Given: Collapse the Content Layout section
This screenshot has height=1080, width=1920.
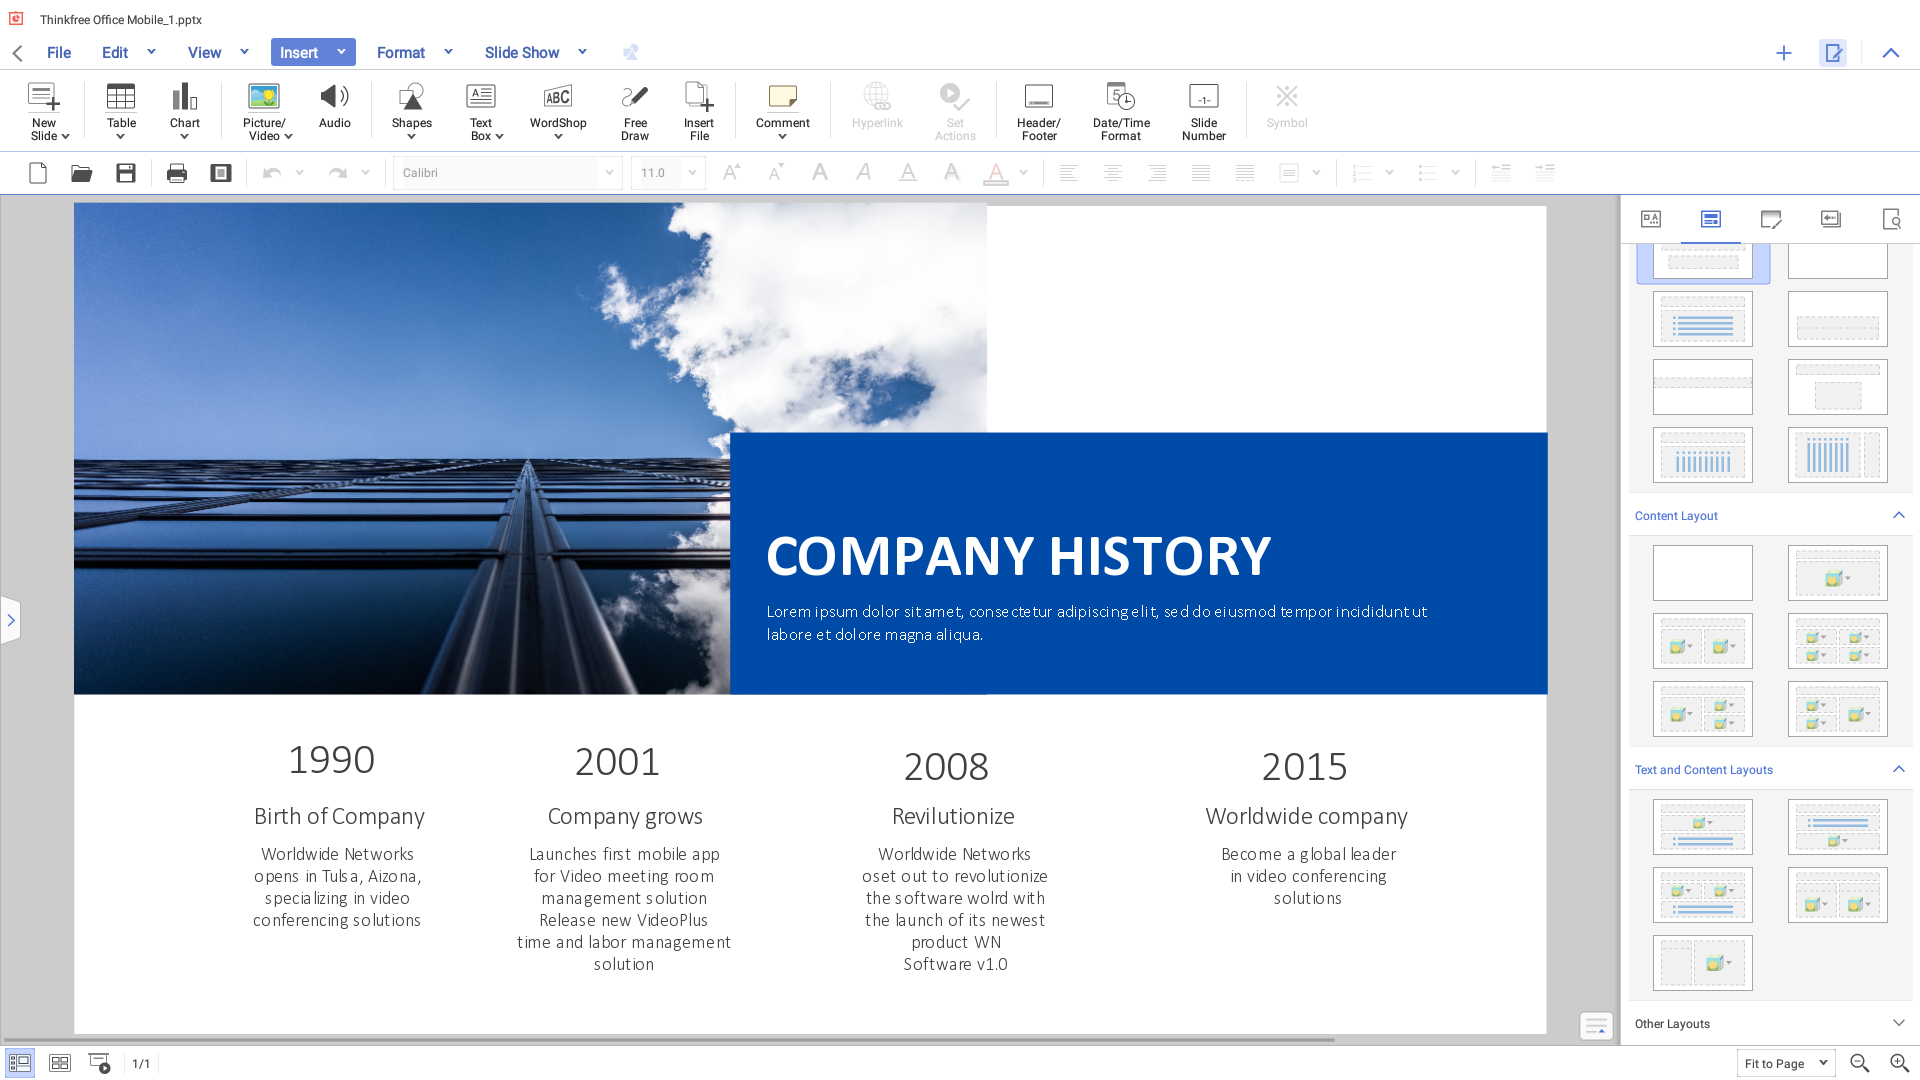Looking at the screenshot, I should coord(1899,515).
